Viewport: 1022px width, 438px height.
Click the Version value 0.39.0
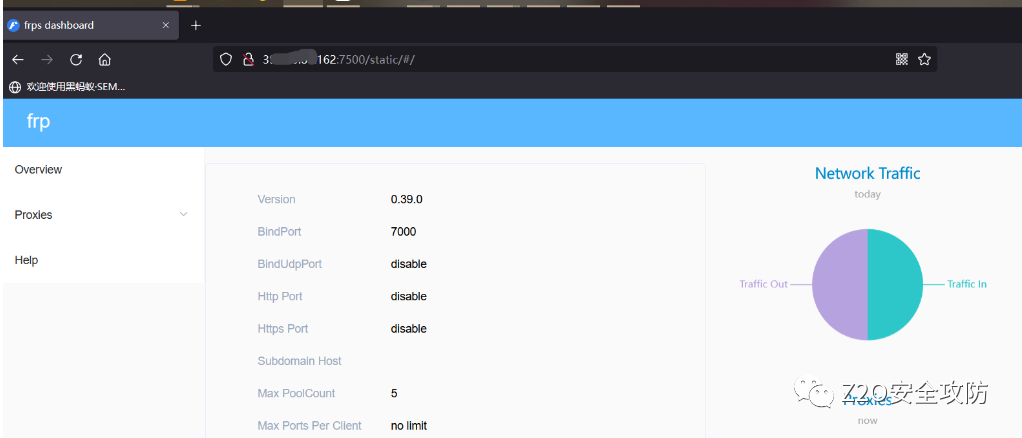(x=407, y=199)
